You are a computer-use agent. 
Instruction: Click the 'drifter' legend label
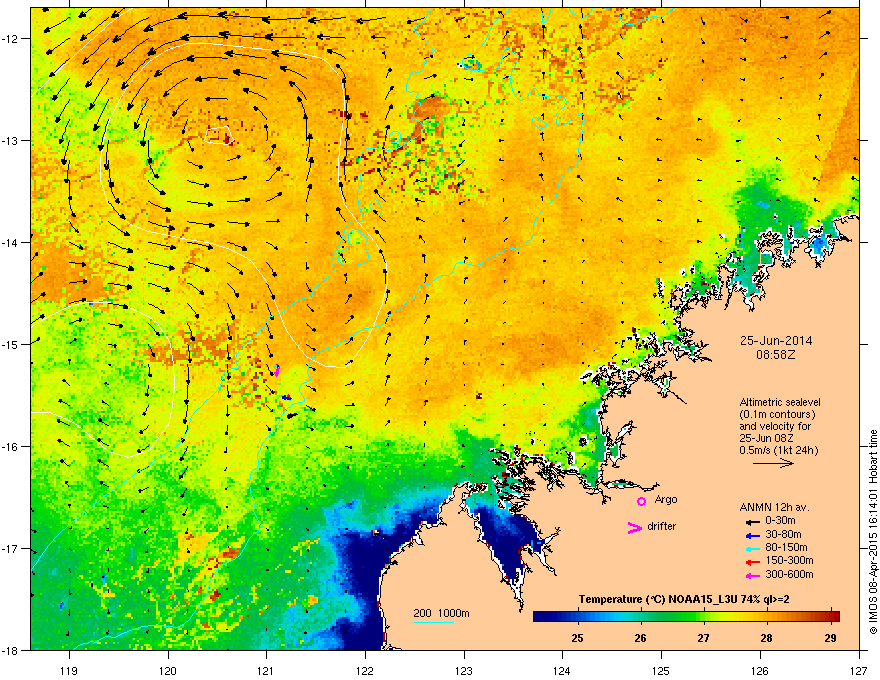click(662, 526)
